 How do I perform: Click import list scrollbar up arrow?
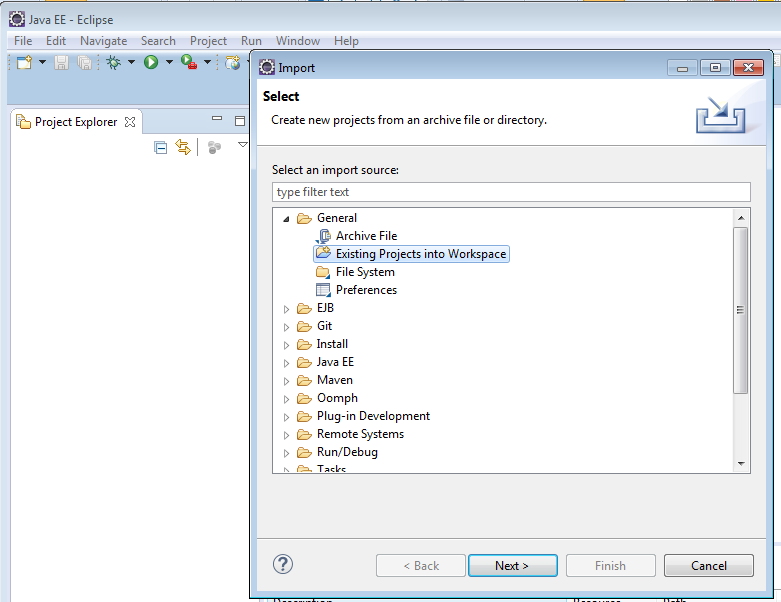click(741, 218)
